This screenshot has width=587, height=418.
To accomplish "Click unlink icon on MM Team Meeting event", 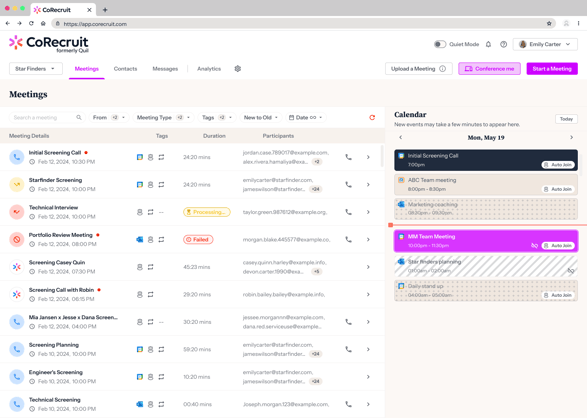I will 534,245.
